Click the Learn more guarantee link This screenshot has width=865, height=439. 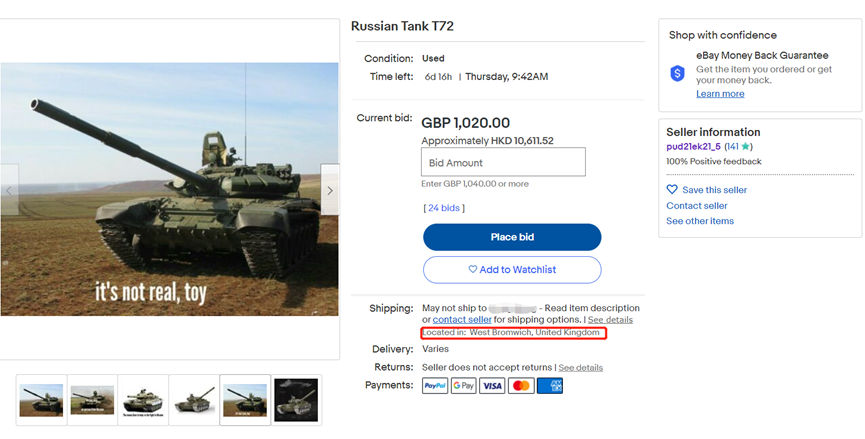pos(720,94)
